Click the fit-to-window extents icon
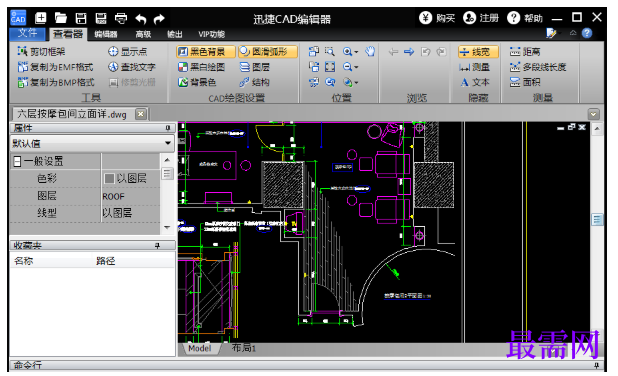The height and width of the screenshot is (376, 618). point(330,67)
